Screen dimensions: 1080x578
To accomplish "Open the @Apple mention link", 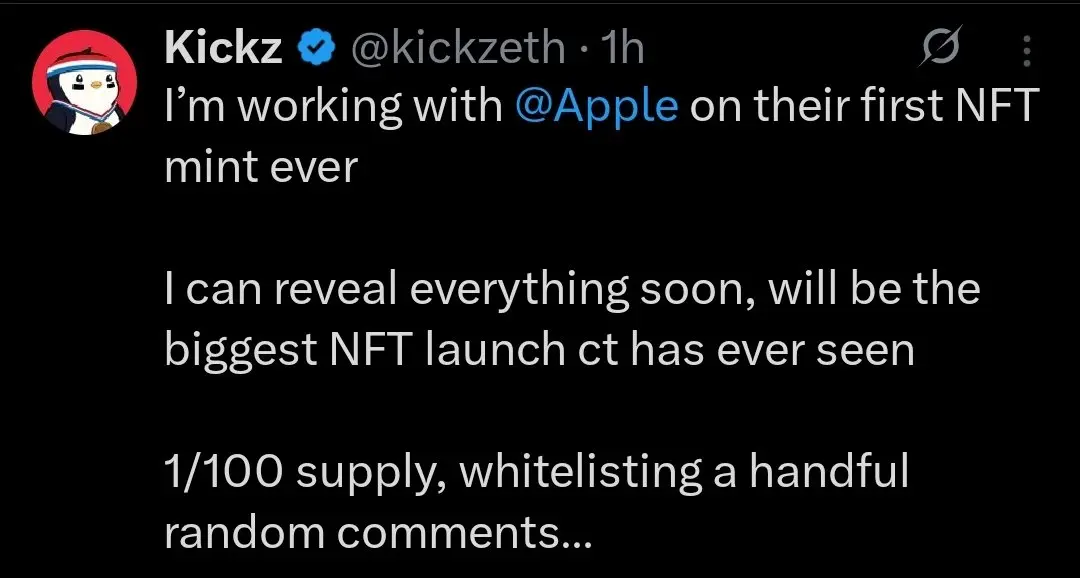I will pyautogui.click(x=597, y=107).
